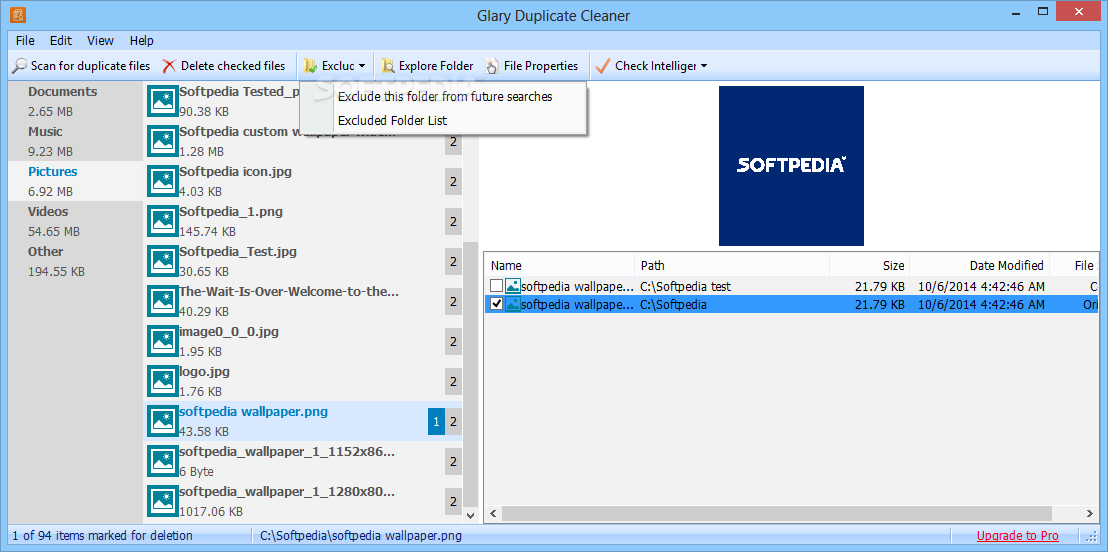Click the Softpedia preview image
Viewport: 1108px width, 552px height.
tap(791, 165)
